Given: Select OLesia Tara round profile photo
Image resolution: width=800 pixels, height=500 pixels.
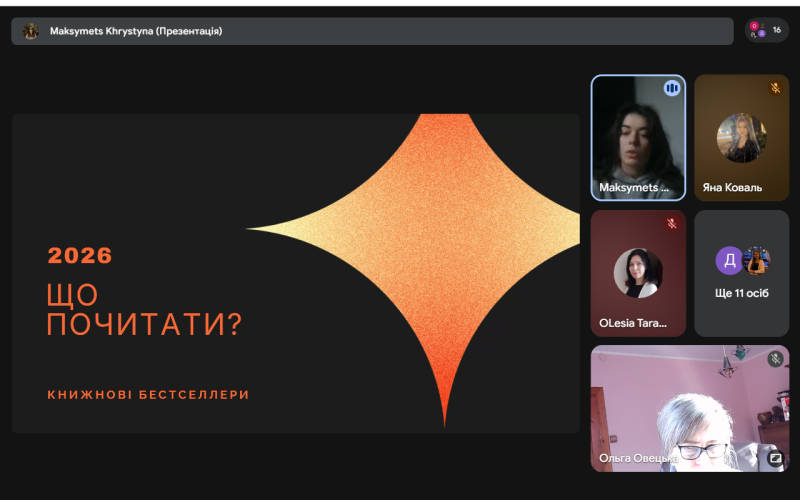Looking at the screenshot, I should click(x=638, y=273).
